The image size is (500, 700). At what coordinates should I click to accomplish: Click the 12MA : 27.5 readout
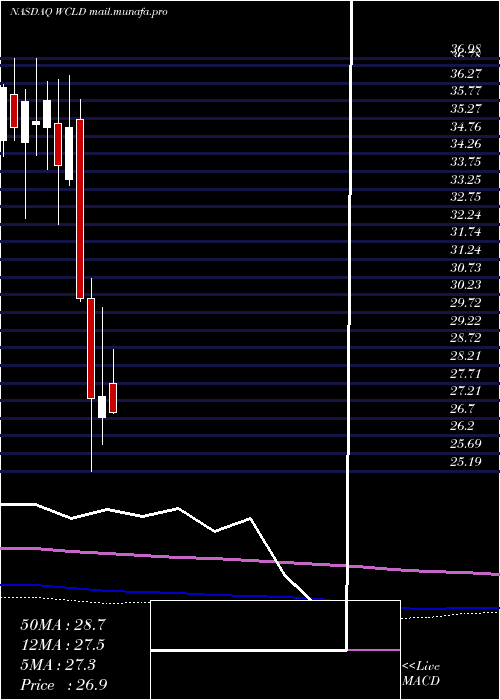63,645
